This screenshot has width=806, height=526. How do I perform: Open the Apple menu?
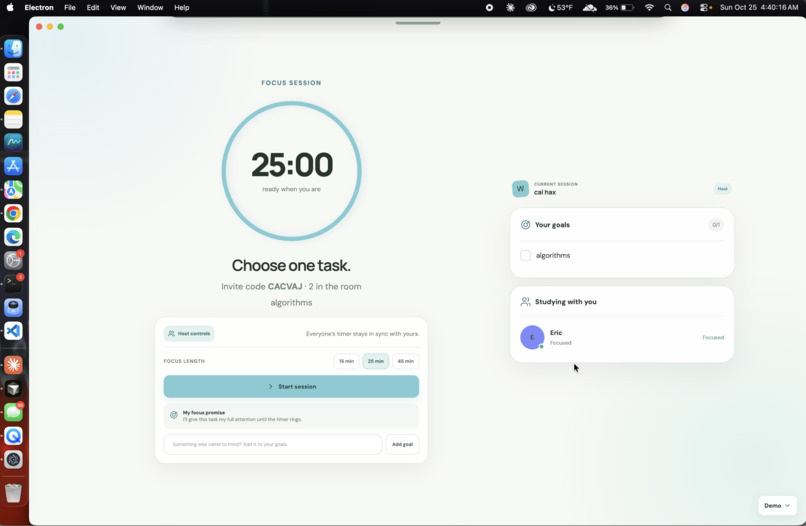pyautogui.click(x=10, y=8)
